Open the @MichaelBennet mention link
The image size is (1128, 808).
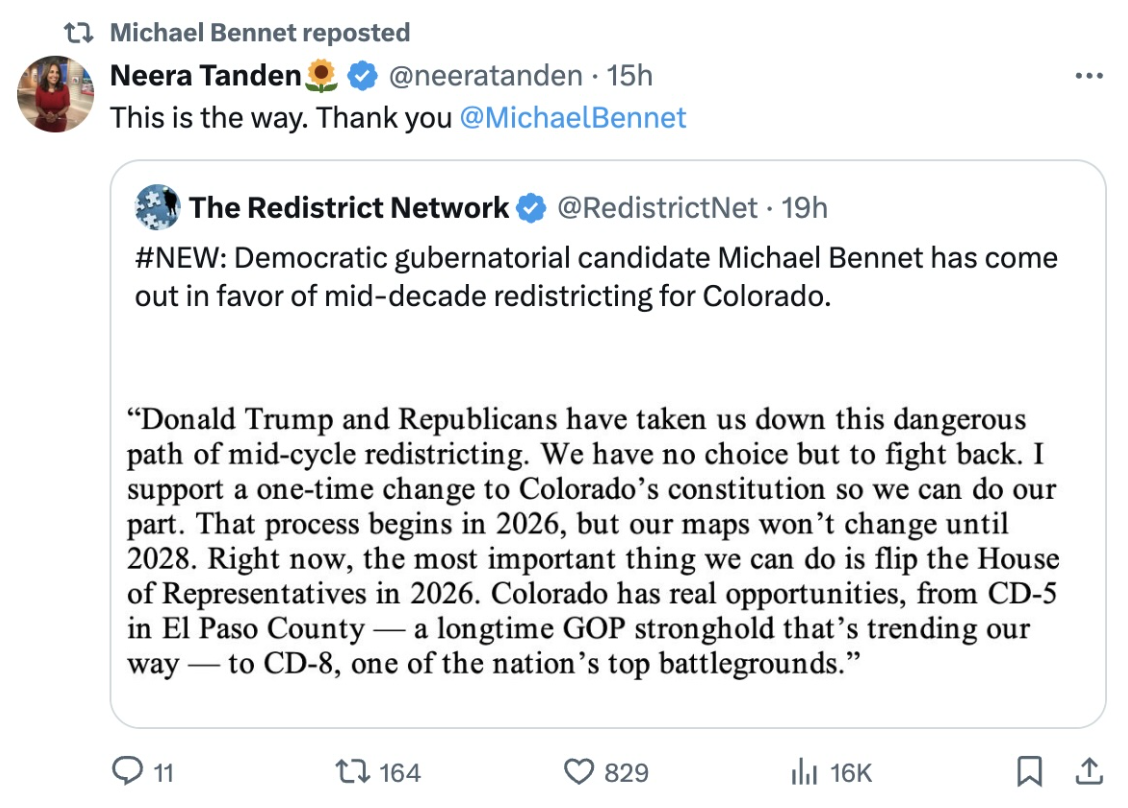pyautogui.click(x=573, y=118)
